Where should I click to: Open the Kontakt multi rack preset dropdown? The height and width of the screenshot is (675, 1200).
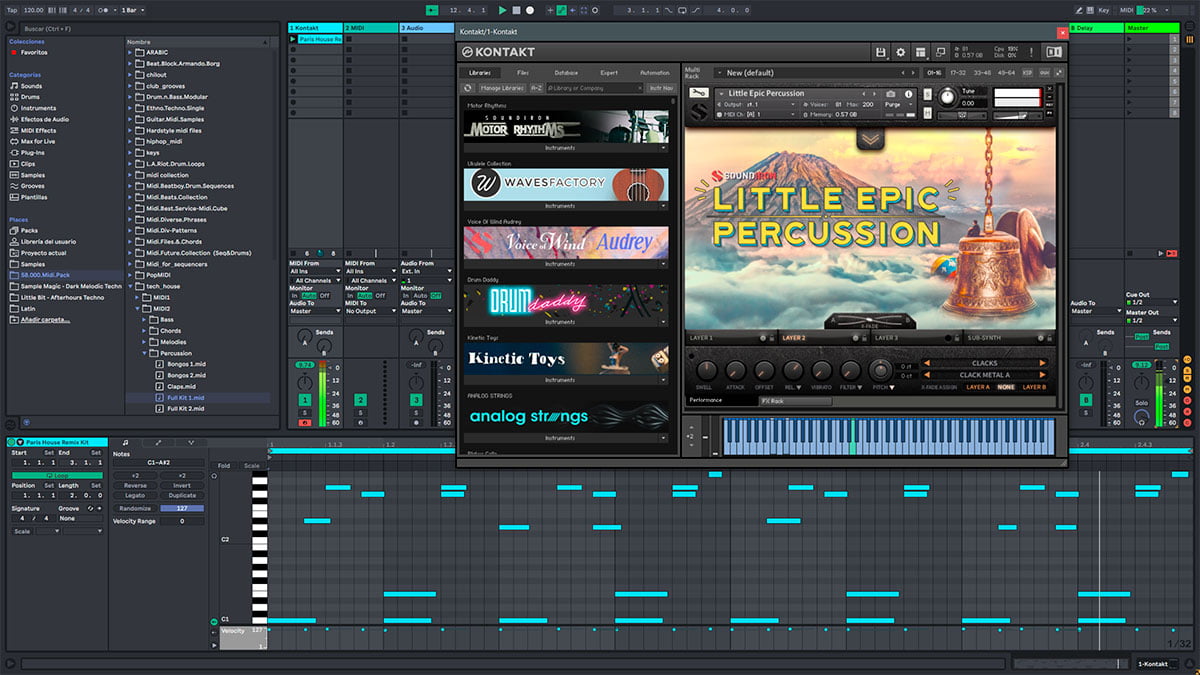(818, 73)
